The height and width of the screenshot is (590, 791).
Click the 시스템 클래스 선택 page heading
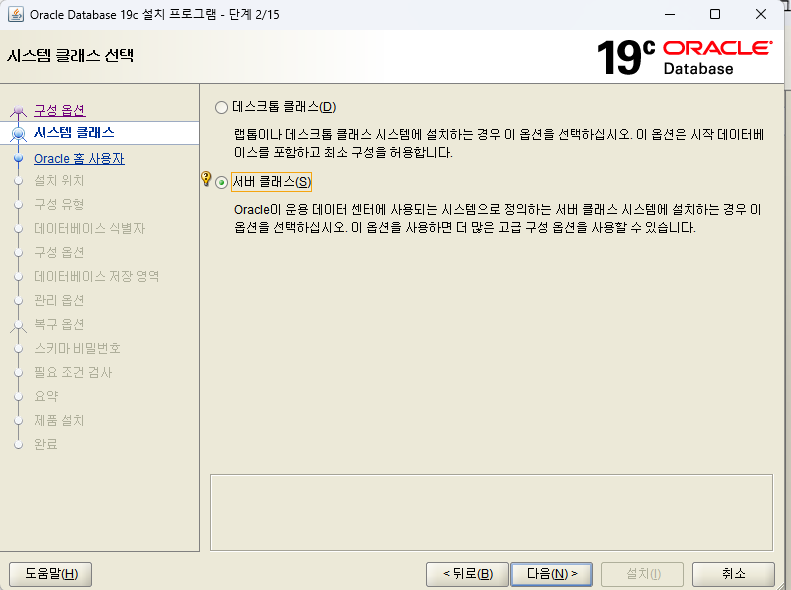[71, 55]
